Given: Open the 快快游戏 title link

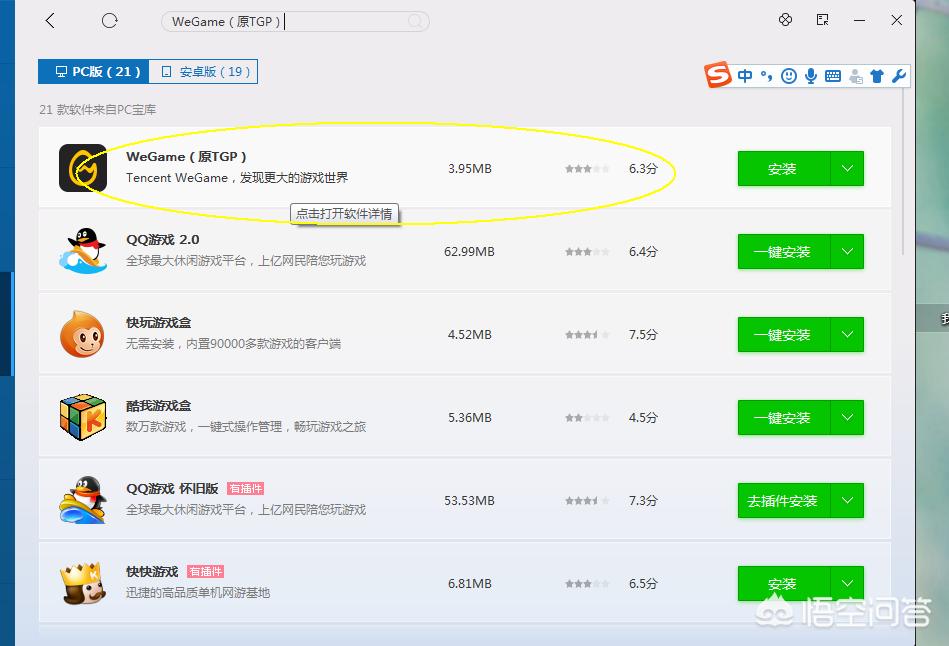Looking at the screenshot, I should [153, 571].
